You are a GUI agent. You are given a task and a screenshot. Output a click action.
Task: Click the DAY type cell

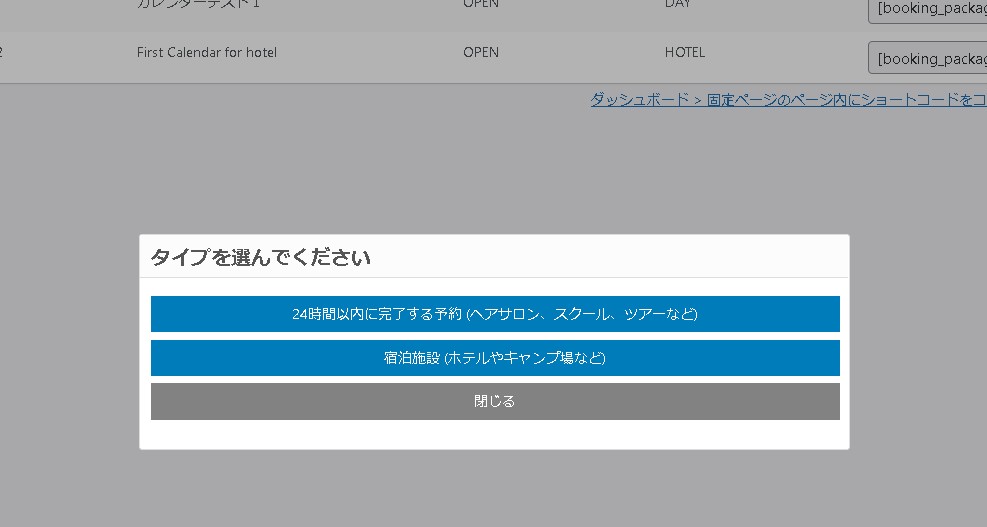pos(677,5)
